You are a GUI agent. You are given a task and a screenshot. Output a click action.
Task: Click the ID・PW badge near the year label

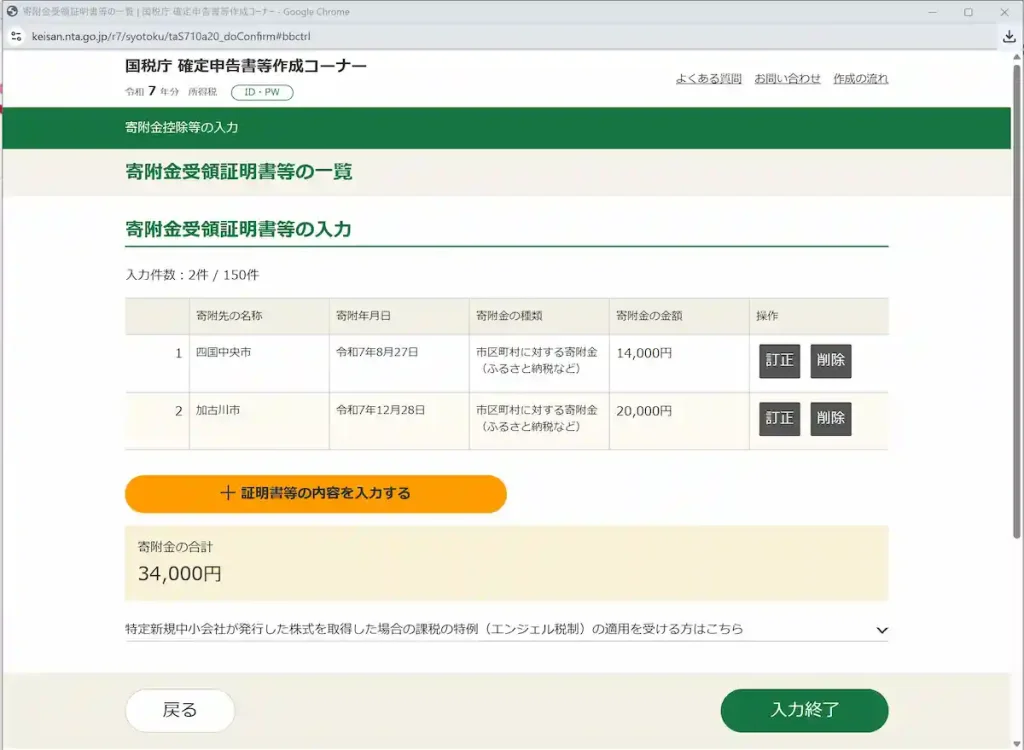[x=261, y=91]
